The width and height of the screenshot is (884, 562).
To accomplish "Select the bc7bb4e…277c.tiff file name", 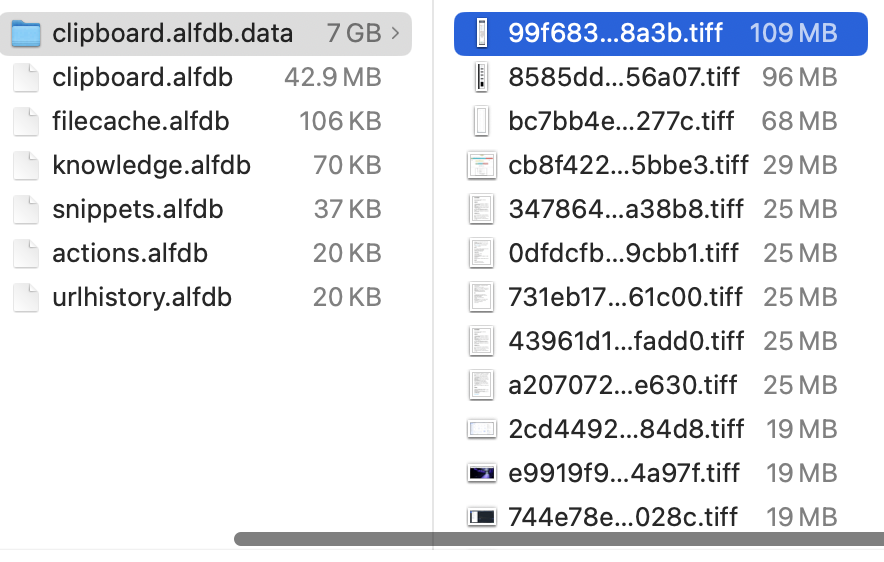I will (621, 122).
